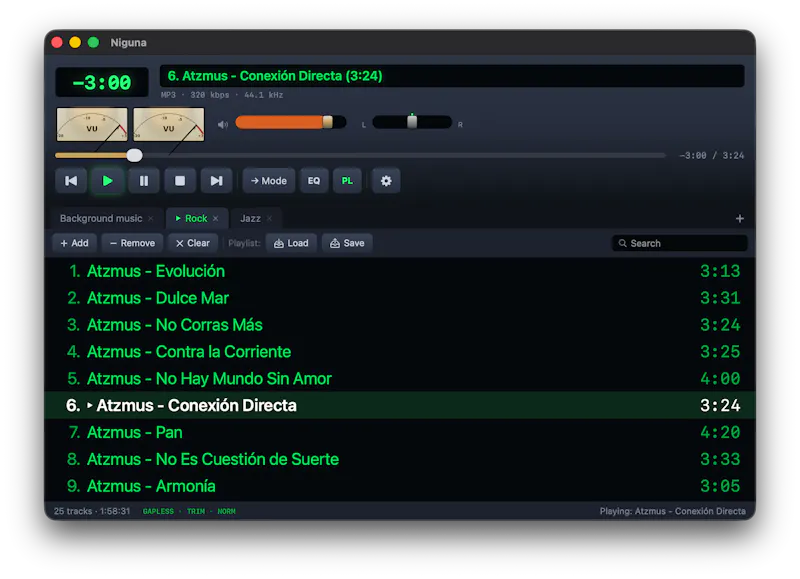Close the Background music tab

click(x=151, y=218)
